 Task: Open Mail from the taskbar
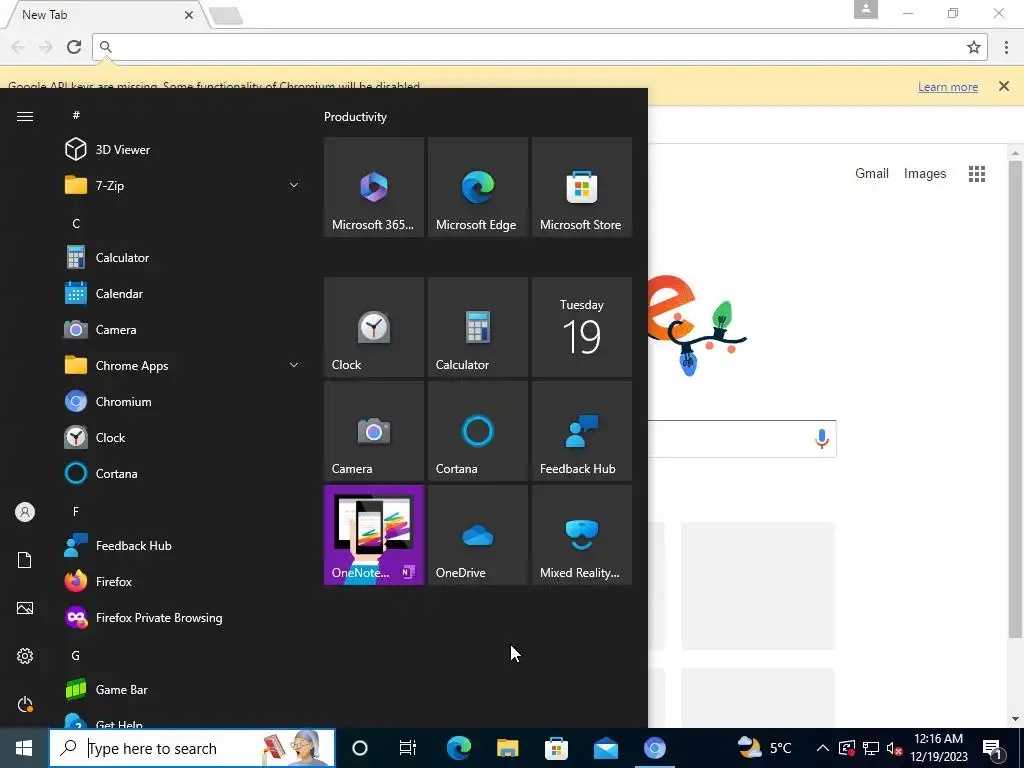pos(605,748)
